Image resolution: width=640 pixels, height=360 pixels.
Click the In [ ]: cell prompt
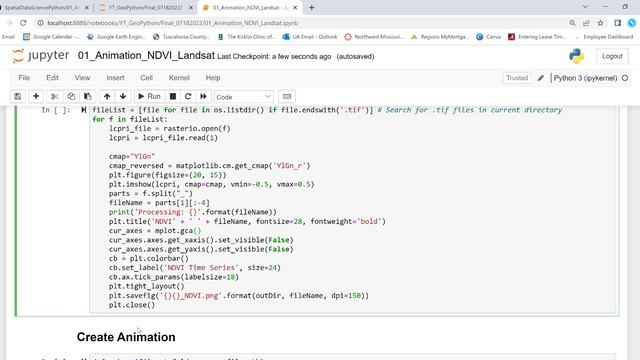pos(56,110)
